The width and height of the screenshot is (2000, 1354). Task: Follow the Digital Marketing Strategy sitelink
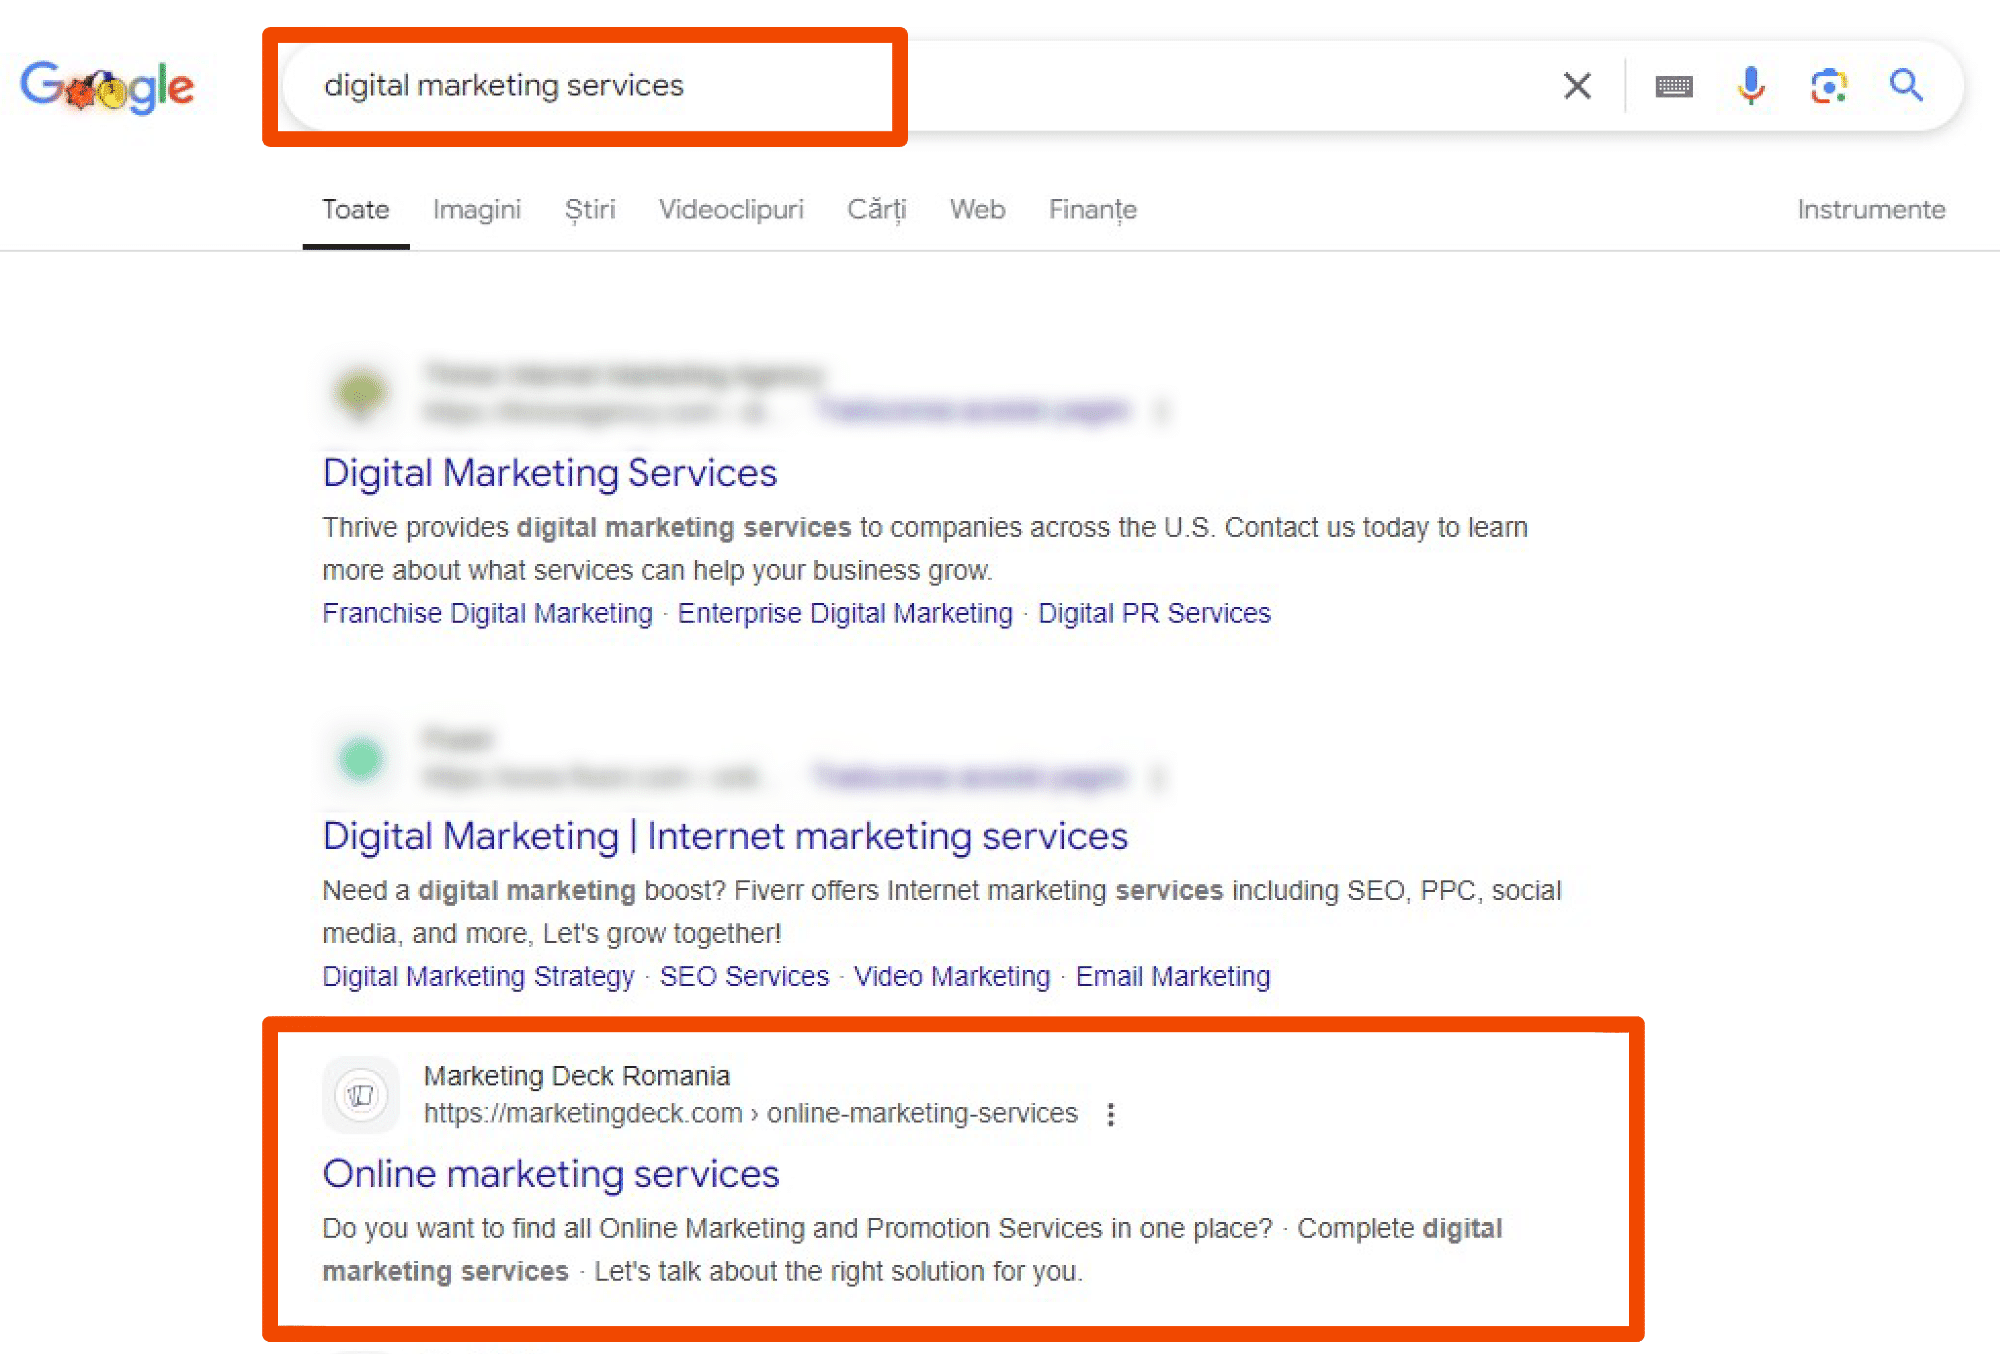click(478, 976)
